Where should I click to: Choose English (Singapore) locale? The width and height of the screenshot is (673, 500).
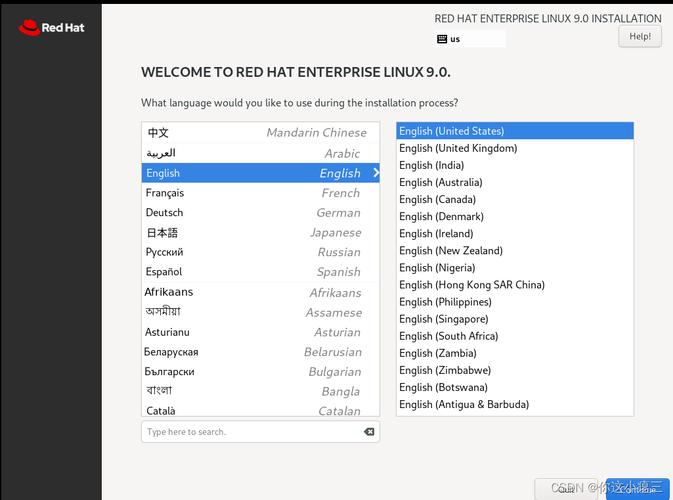point(515,319)
